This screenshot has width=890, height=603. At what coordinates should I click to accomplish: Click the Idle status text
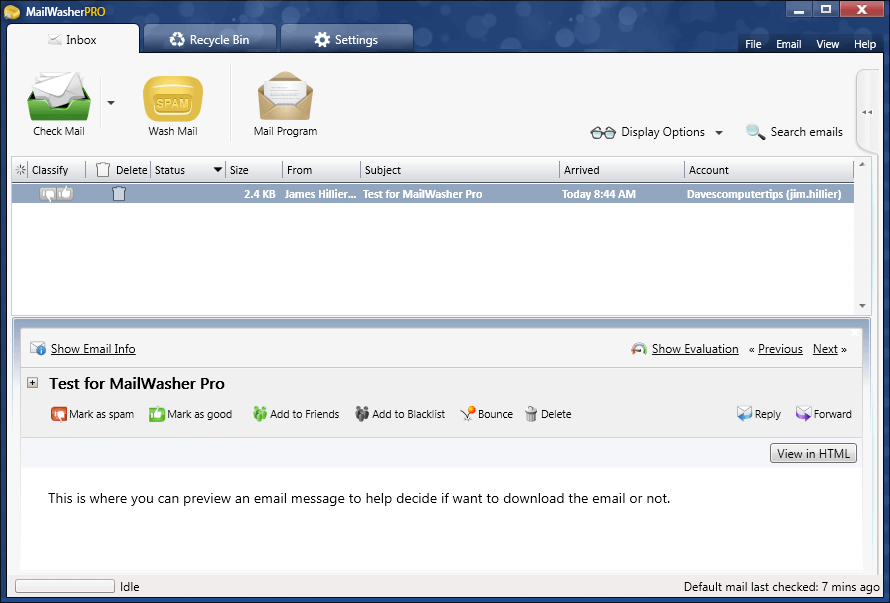tap(129, 587)
